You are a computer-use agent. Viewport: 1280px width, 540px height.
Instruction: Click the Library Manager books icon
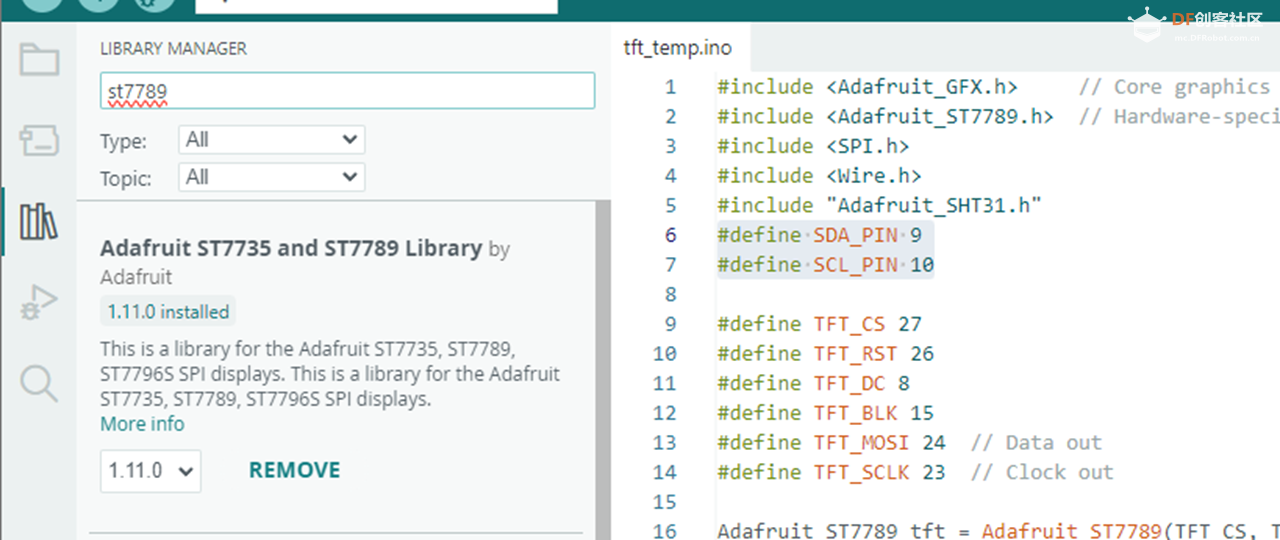pos(39,221)
